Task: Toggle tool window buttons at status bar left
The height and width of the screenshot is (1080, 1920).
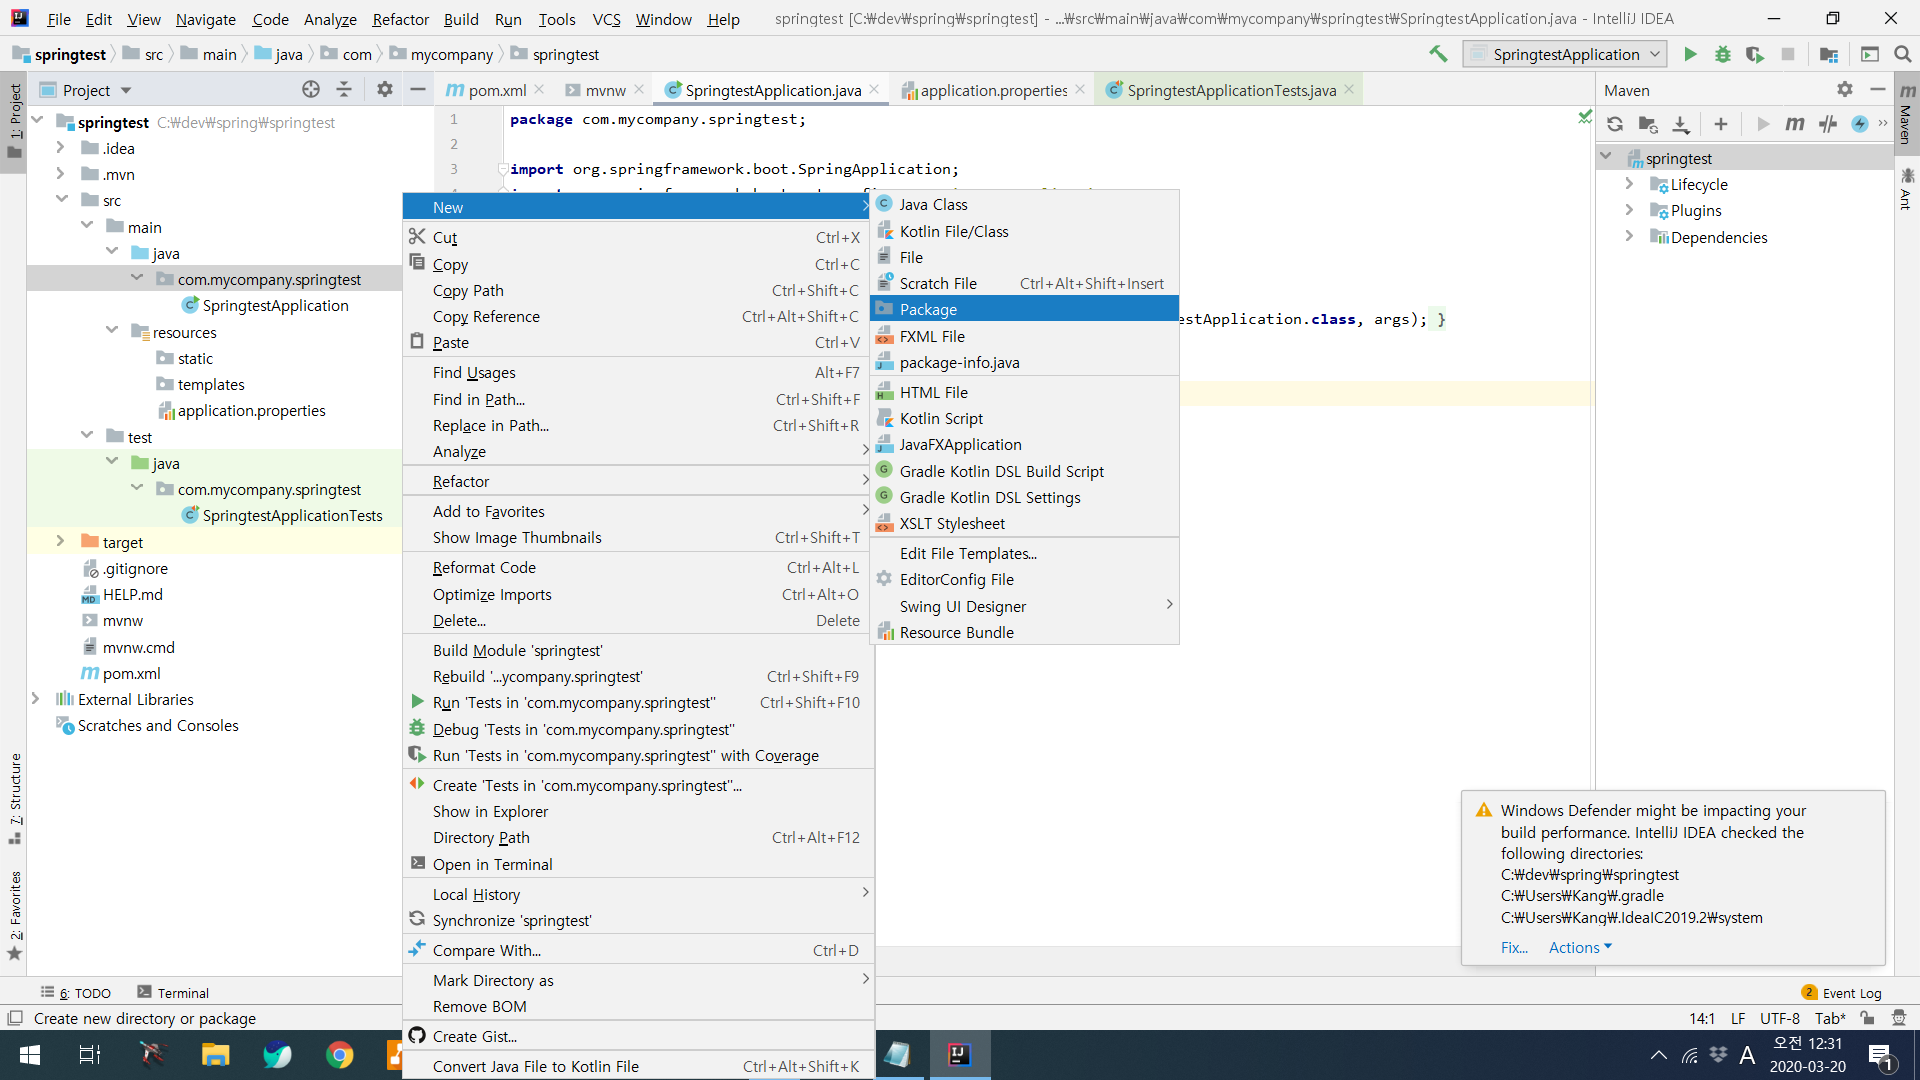Action: click(15, 1018)
